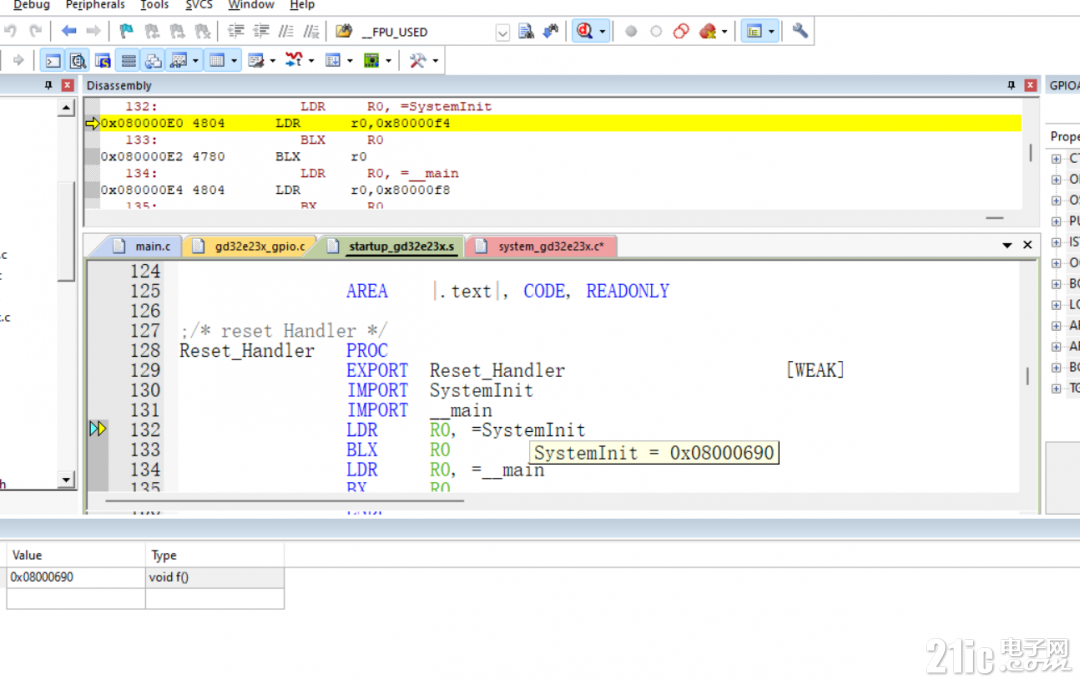
Task: Open dropdown arrow next to debug magnifier icon
Action: pos(602,32)
